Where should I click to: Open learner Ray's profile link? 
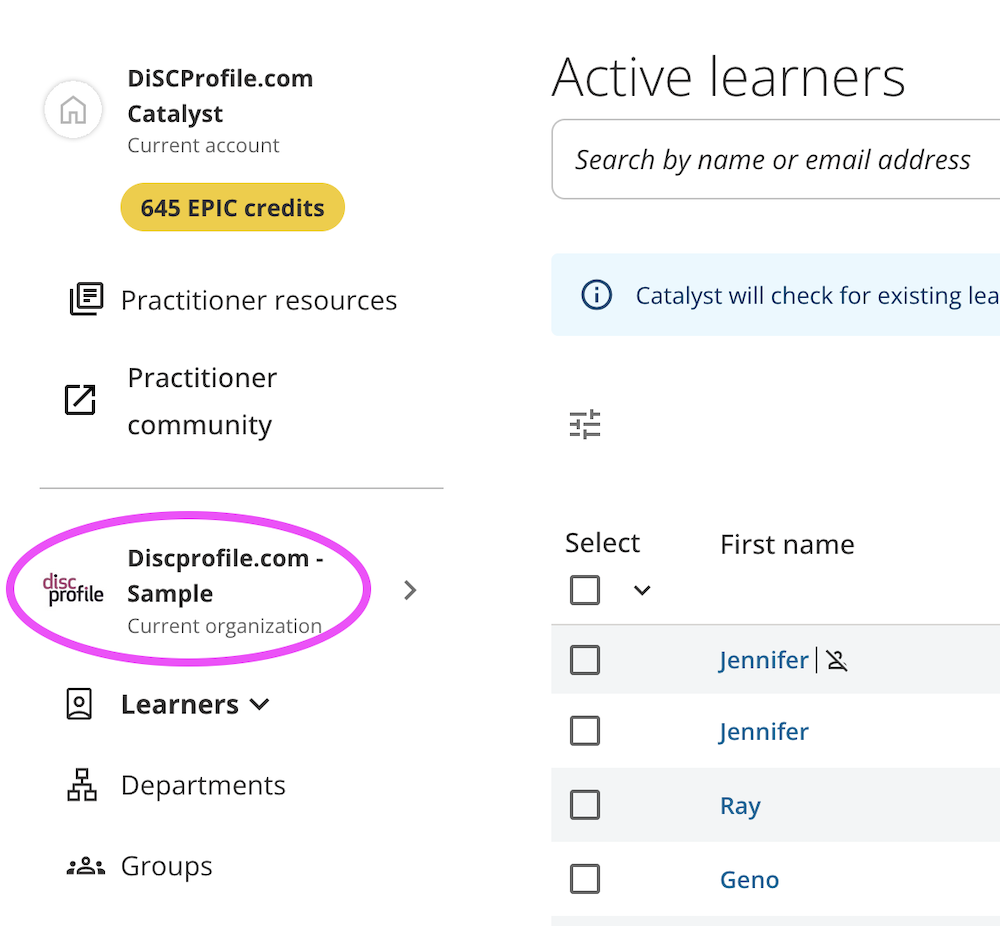pos(740,806)
